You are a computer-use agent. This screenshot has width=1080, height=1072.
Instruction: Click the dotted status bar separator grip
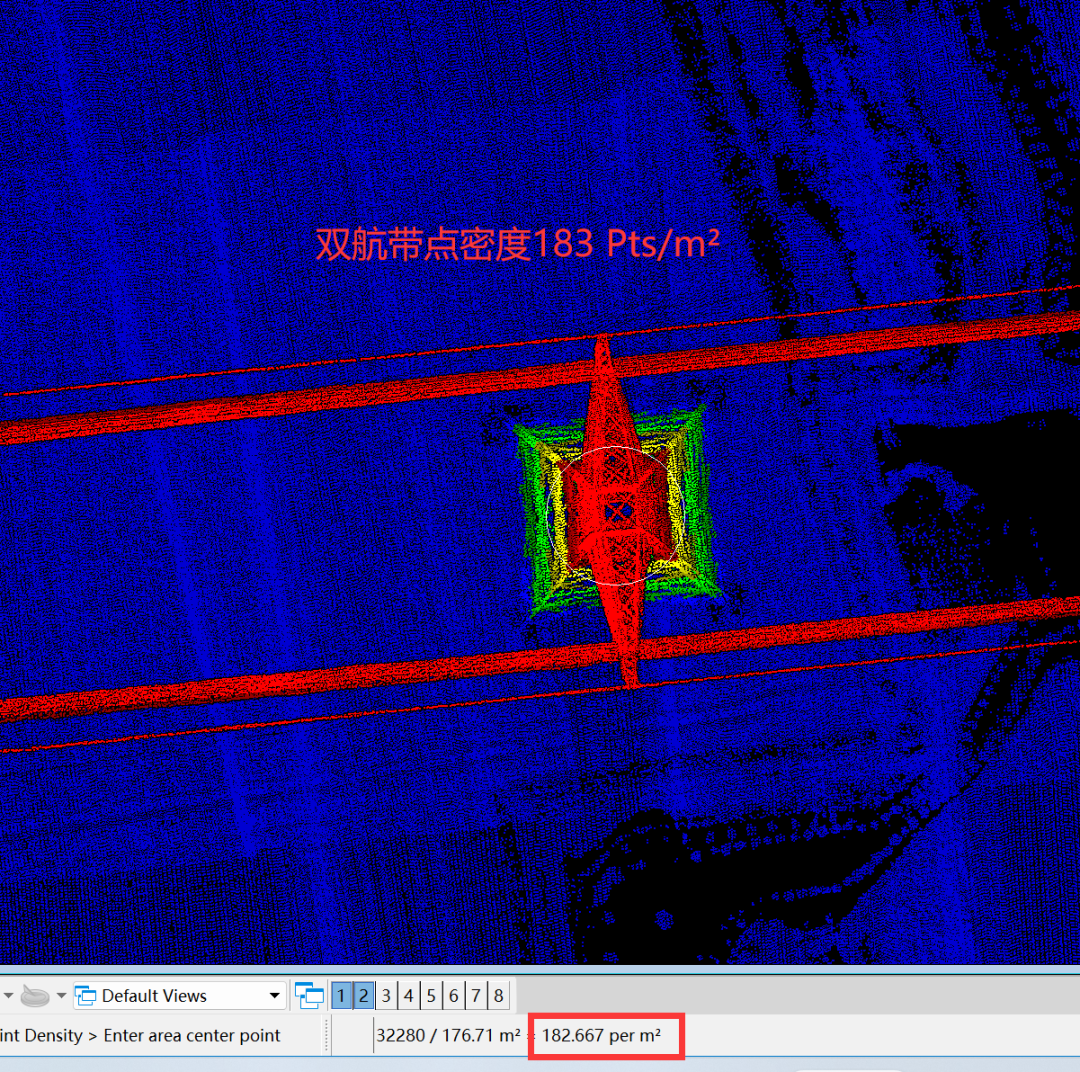pyautogui.click(x=326, y=1035)
